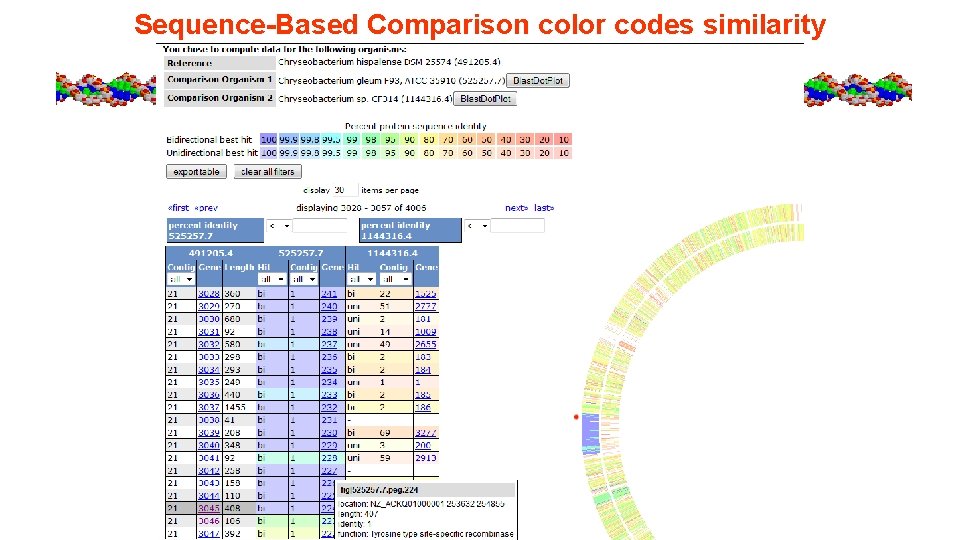Open reference gene link 3037
This screenshot has width=960, height=540.
click(x=209, y=408)
